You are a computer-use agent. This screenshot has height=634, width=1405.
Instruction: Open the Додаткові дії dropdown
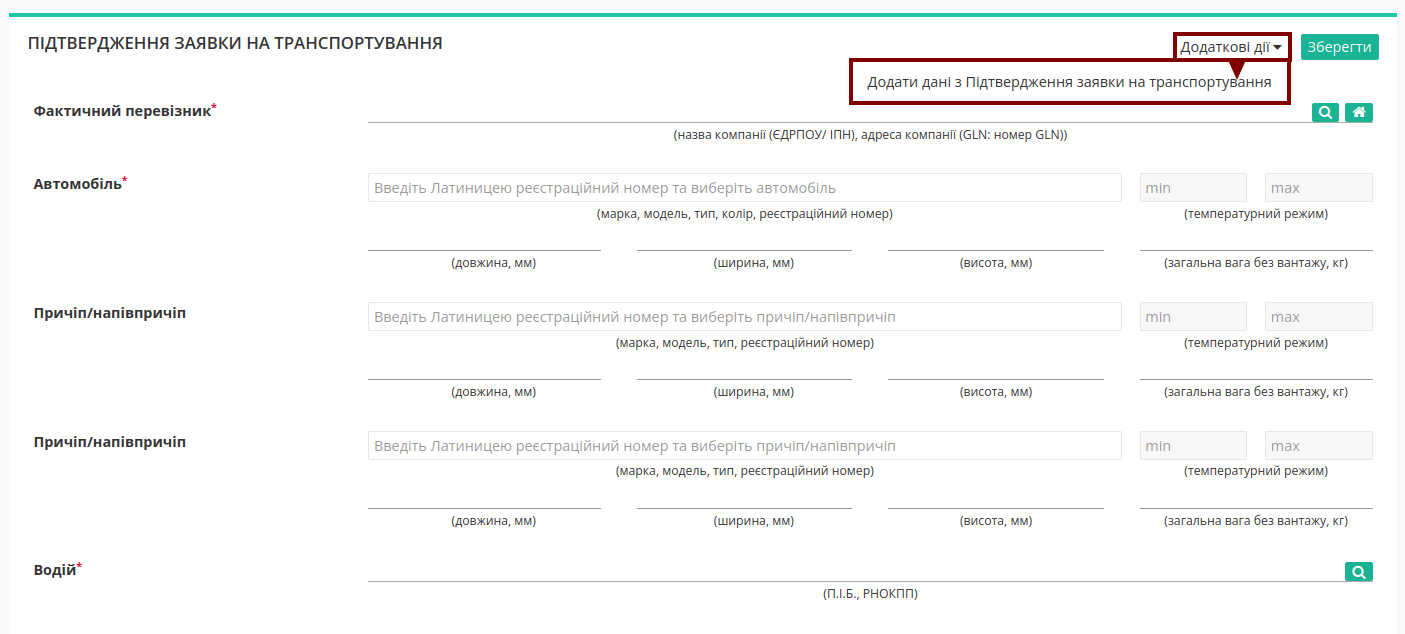coord(1231,47)
